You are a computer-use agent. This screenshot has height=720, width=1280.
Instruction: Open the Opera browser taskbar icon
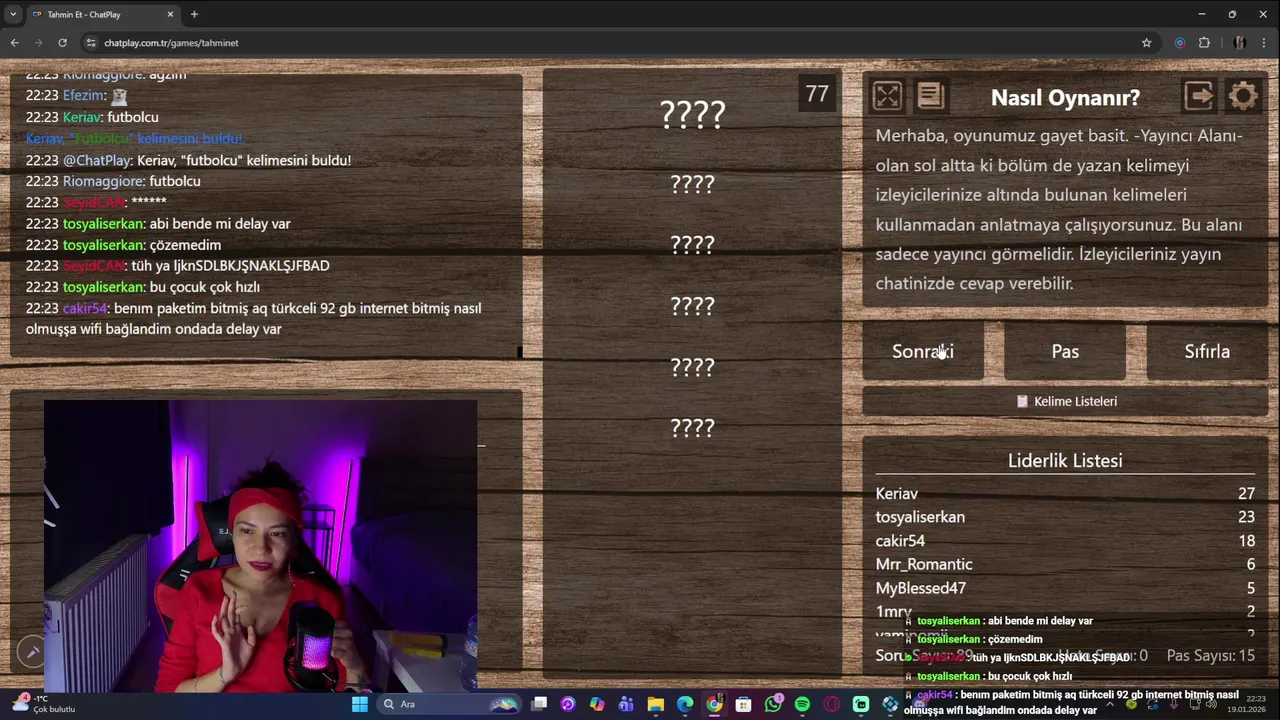[x=831, y=704]
